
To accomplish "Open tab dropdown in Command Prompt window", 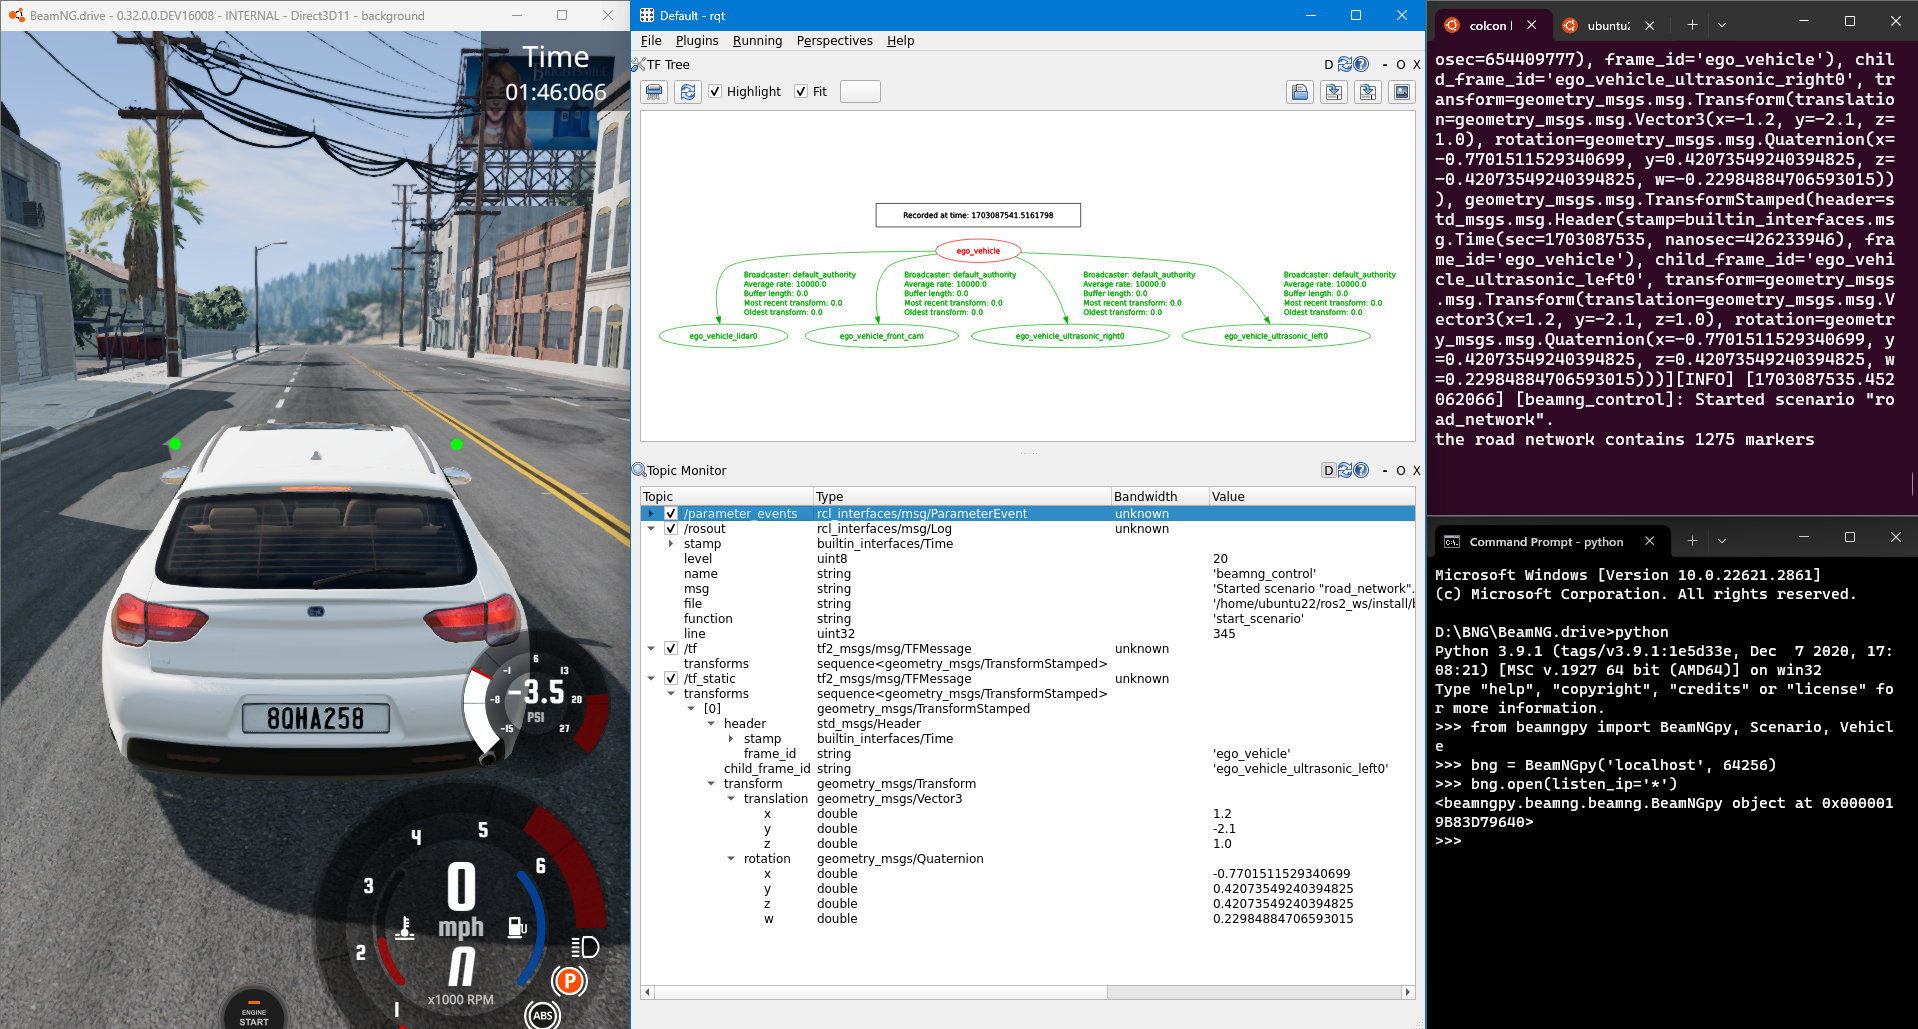I will click(x=1722, y=541).
